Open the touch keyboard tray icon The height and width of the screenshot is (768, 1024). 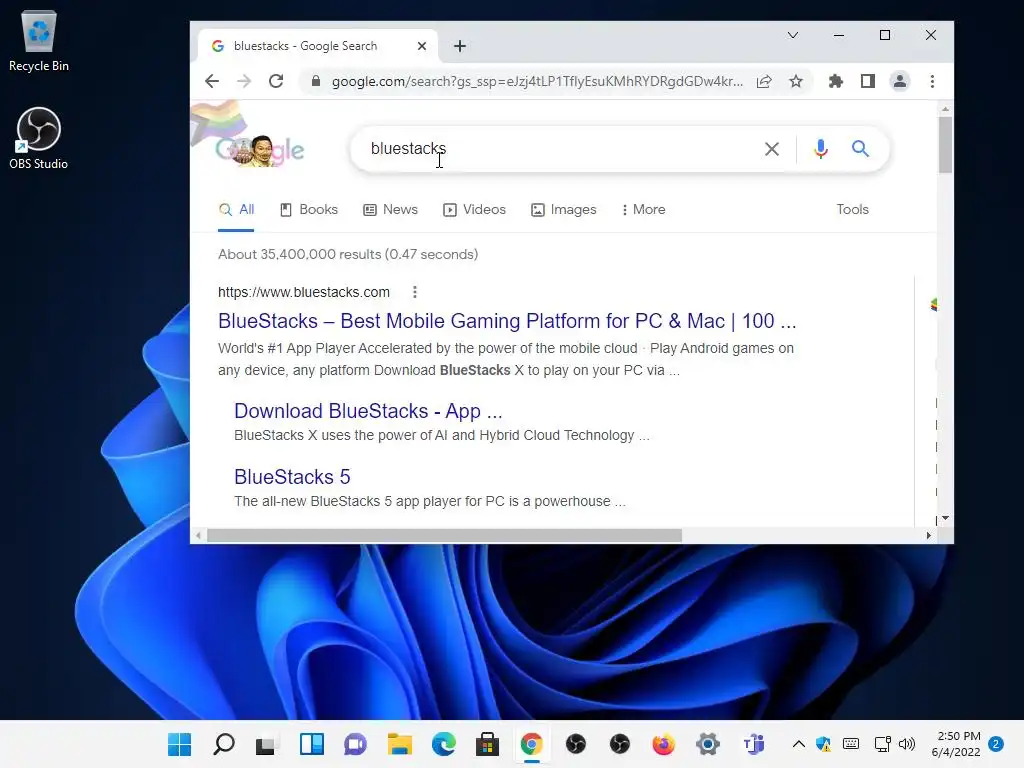point(851,744)
